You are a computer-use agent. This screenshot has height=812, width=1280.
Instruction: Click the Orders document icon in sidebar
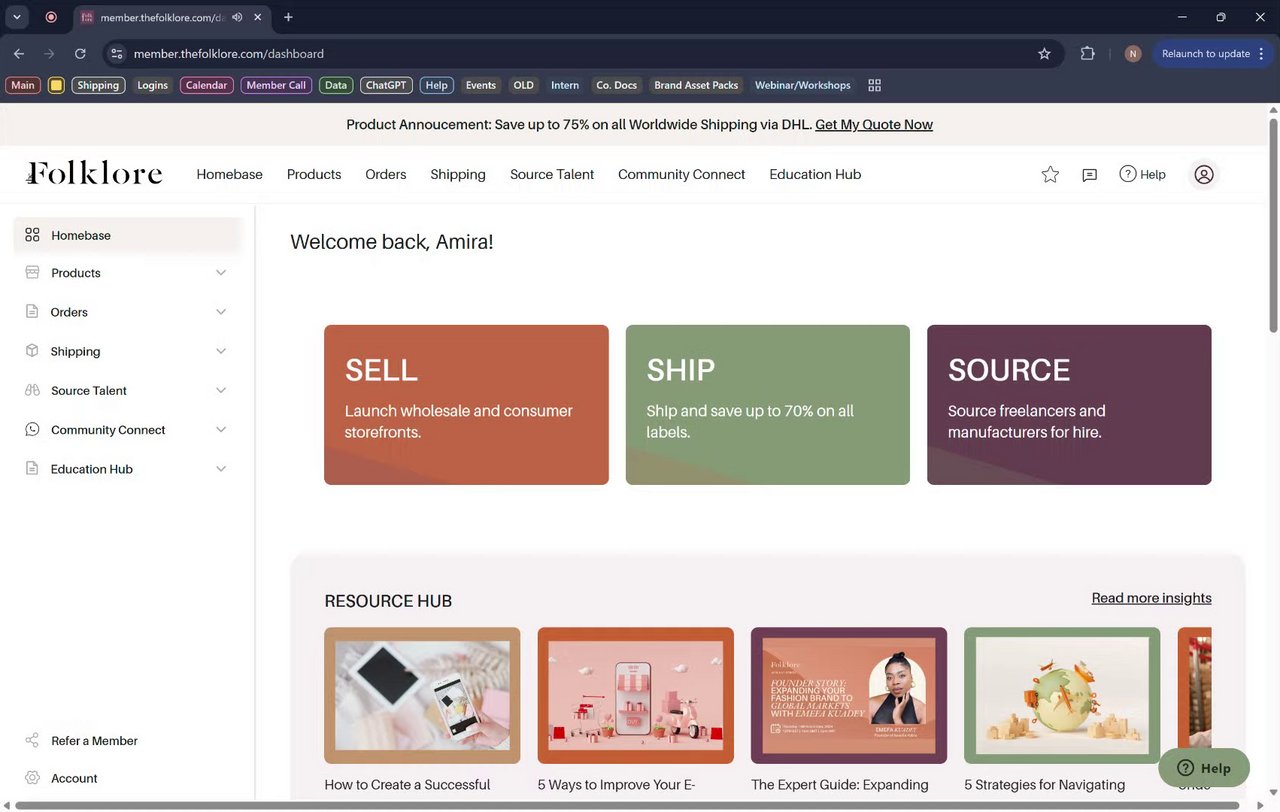coord(32,312)
